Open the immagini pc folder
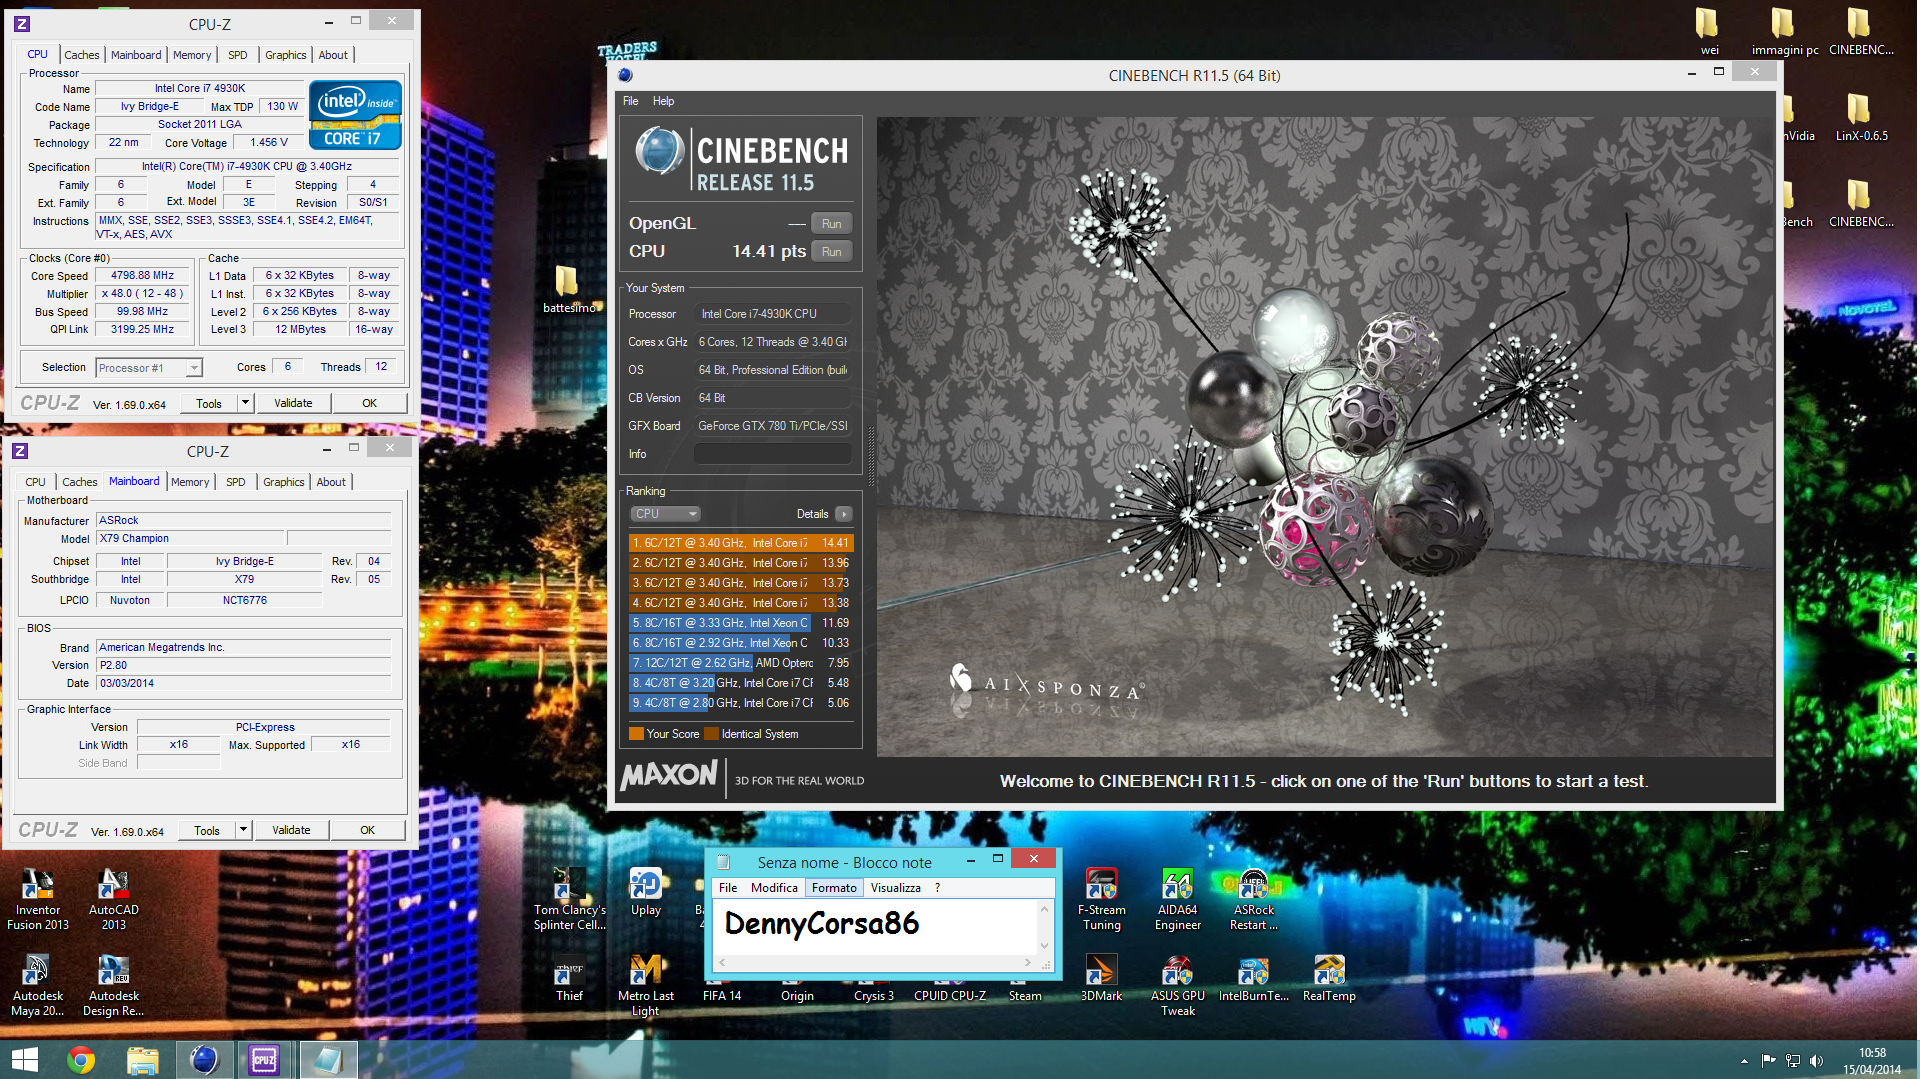The image size is (1920, 1079). [1785, 30]
